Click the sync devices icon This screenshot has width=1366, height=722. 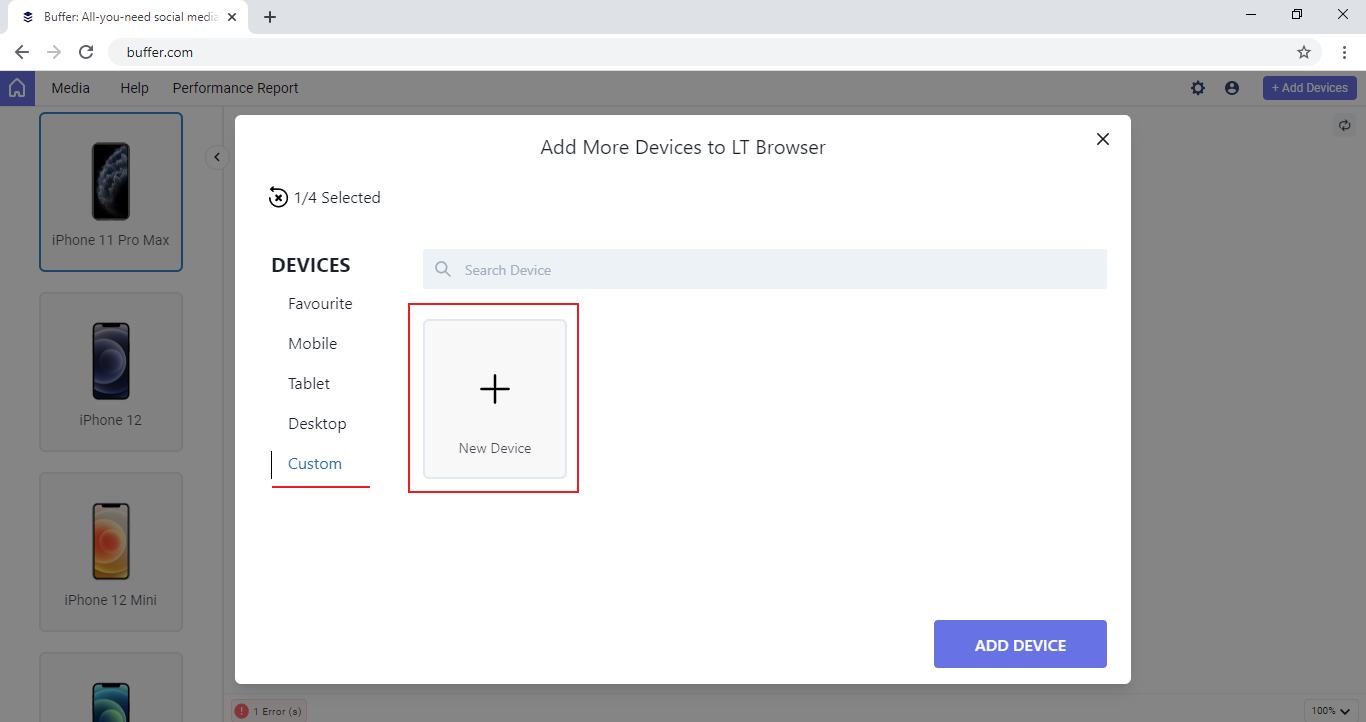click(1345, 126)
